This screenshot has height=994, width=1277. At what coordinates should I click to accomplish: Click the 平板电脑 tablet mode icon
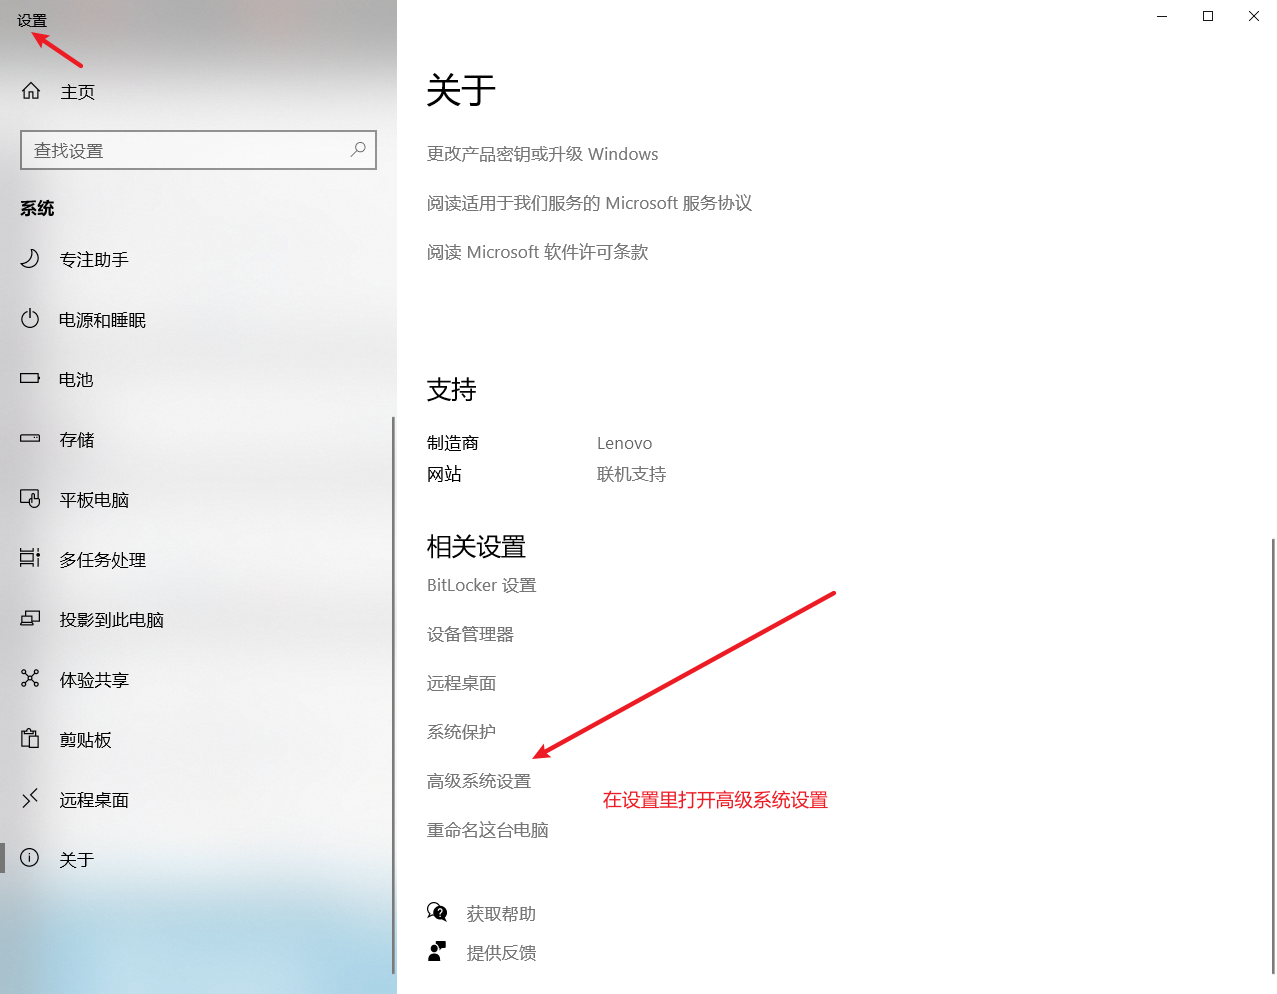[31, 499]
